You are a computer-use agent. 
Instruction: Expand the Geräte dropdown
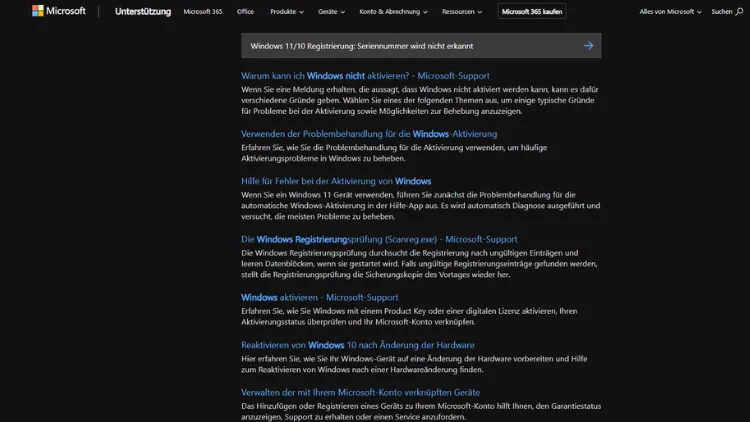[x=331, y=11]
